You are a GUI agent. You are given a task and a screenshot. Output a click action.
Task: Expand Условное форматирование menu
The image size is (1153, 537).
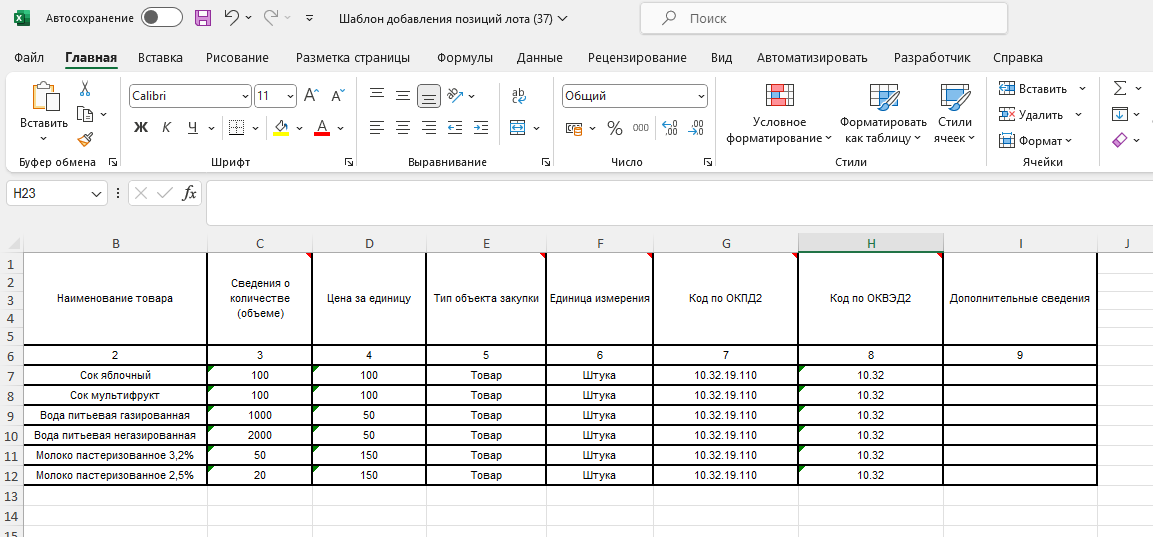pos(779,114)
